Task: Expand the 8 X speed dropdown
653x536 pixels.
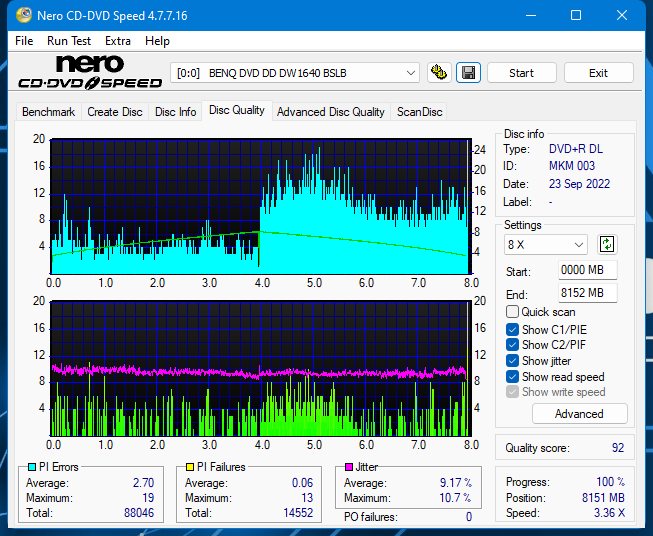Action: 546,244
